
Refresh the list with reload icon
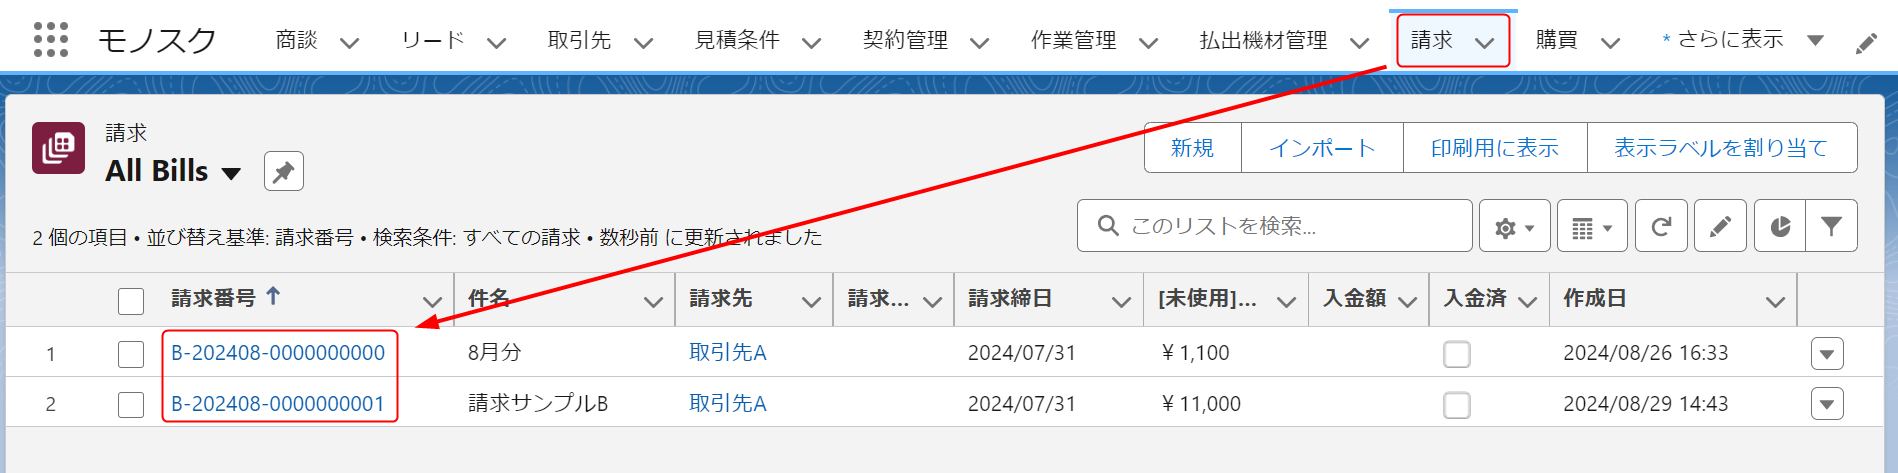pyautogui.click(x=1661, y=227)
